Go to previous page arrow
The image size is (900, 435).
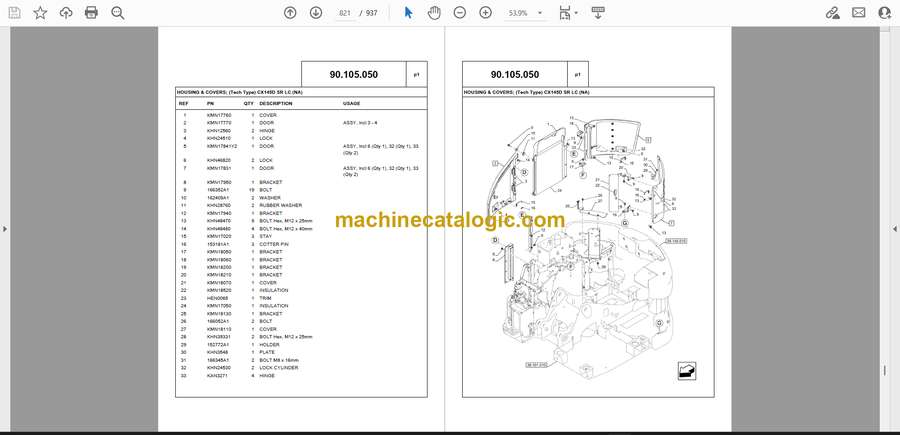click(290, 13)
